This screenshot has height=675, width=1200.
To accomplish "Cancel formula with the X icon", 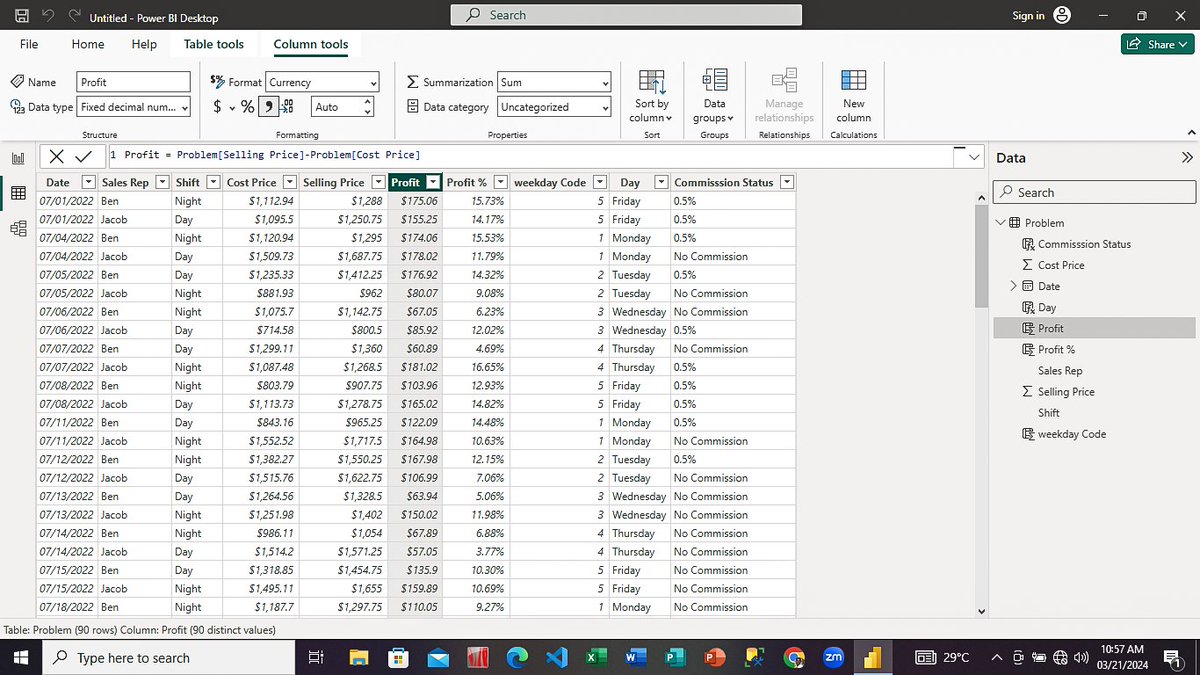I will pos(57,156).
